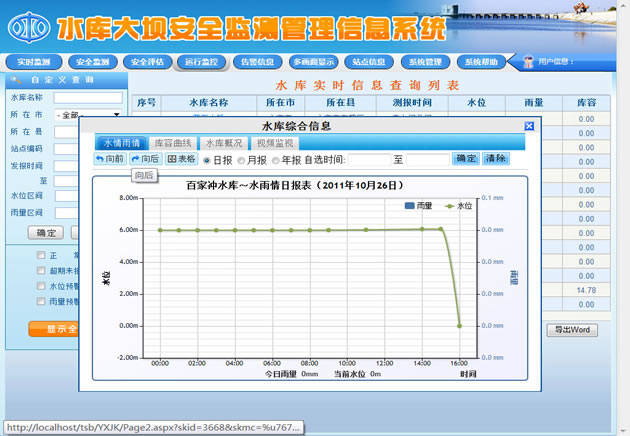The height and width of the screenshot is (436, 630).
Task: Click the 向前 back arrow button
Action: coord(110,159)
